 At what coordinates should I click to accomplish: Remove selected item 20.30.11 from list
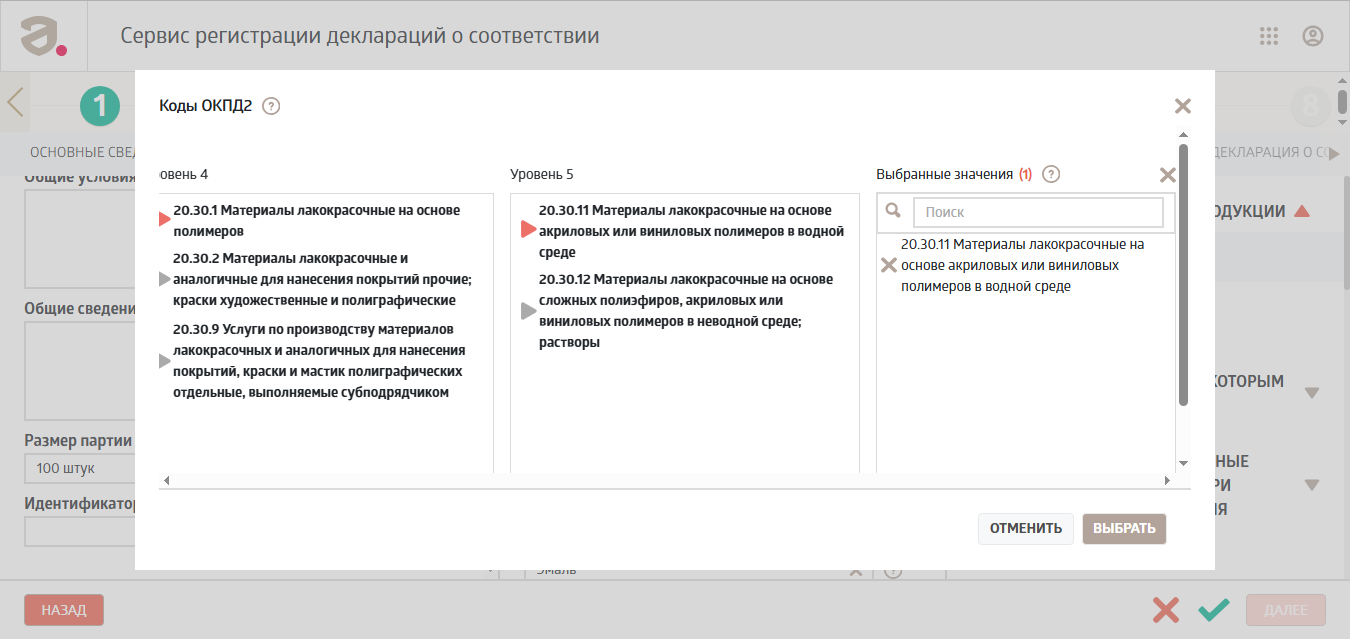(888, 266)
